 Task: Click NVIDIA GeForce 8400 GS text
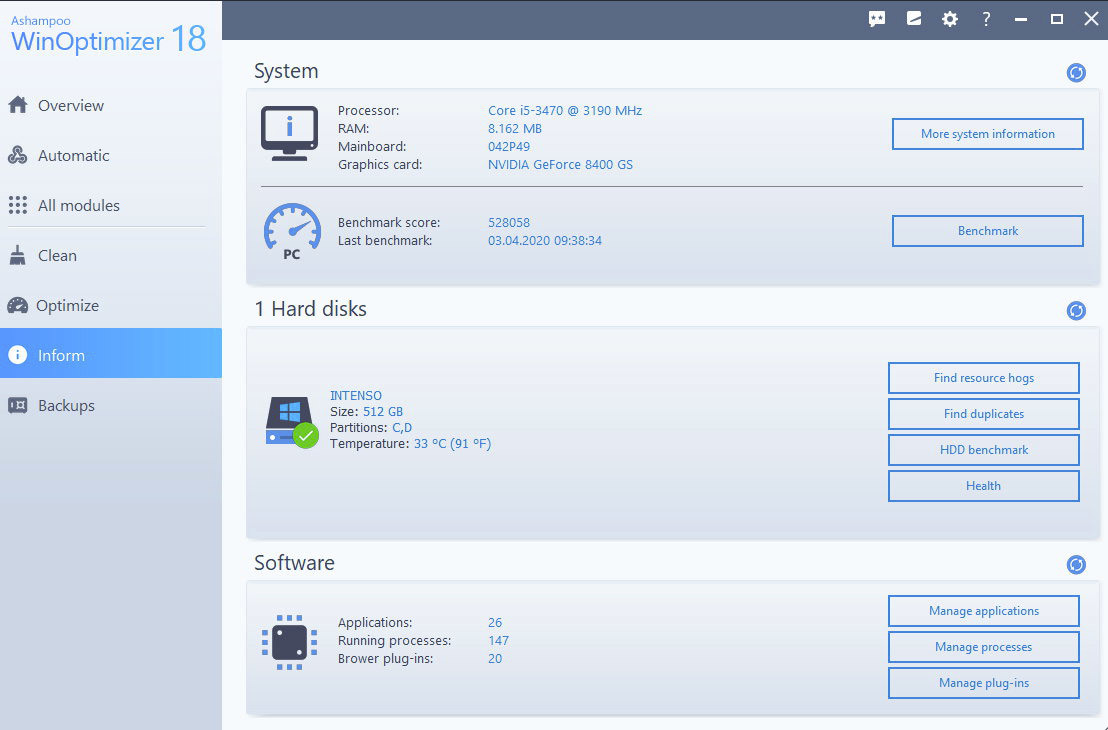point(560,165)
